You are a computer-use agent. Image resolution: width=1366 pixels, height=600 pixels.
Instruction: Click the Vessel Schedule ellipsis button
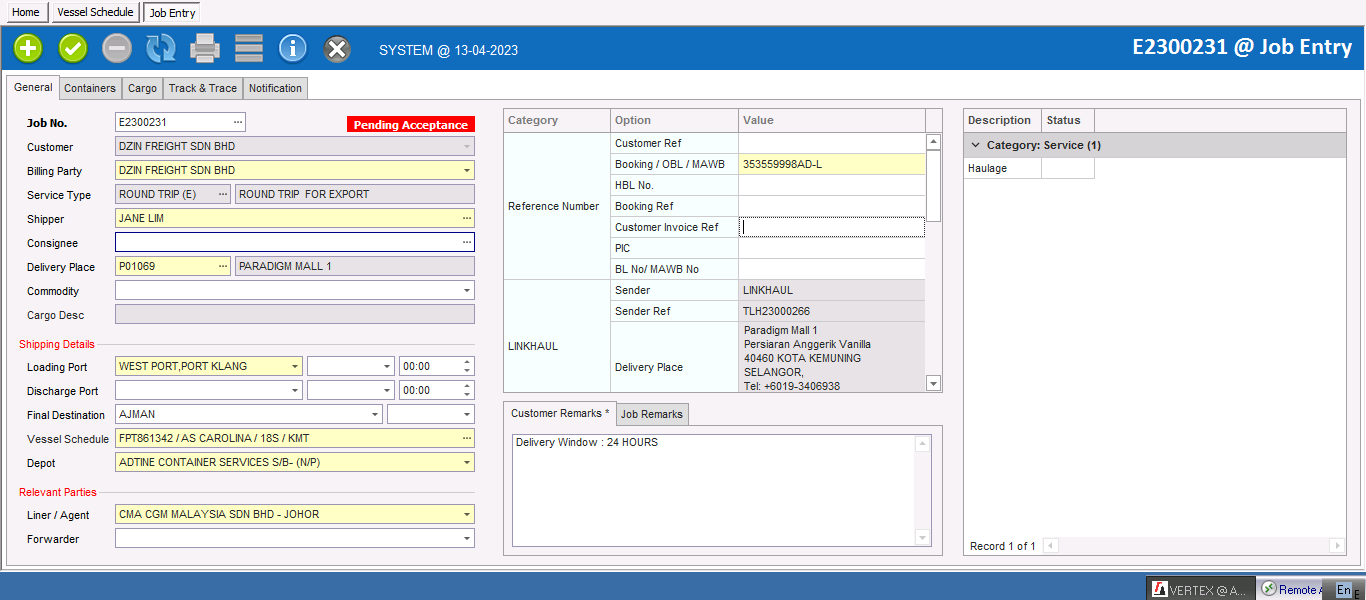(x=466, y=439)
